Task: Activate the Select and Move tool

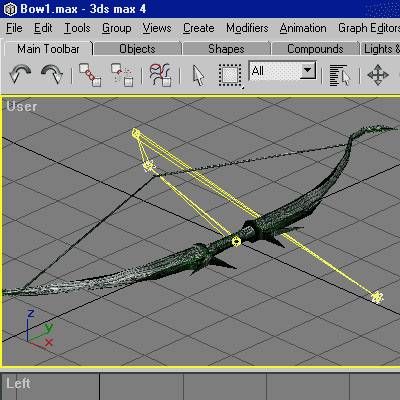Action: pos(378,75)
